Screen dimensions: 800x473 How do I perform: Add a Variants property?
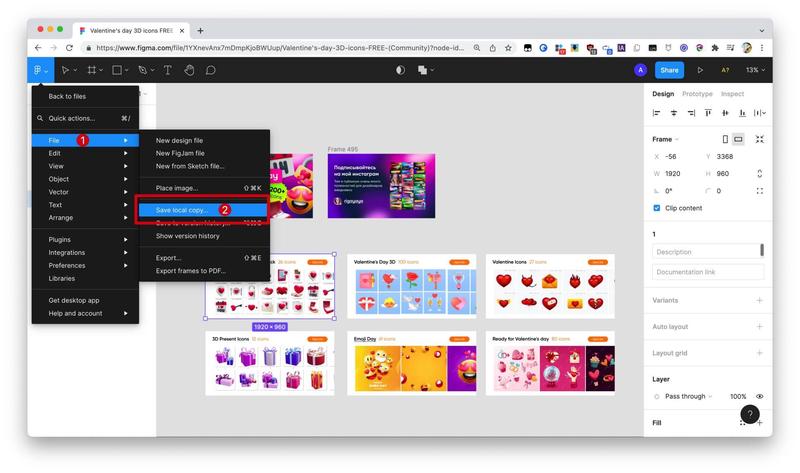pos(760,301)
